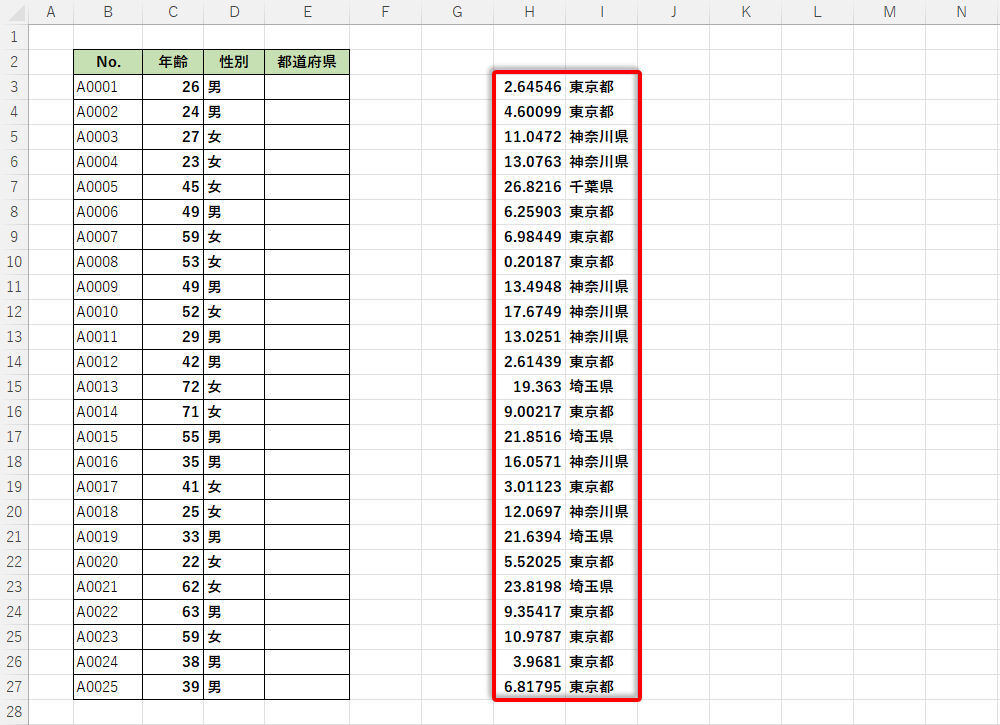Screen dimensions: 1000x725
Task: Select cell with value 2.64546
Action: 529,87
